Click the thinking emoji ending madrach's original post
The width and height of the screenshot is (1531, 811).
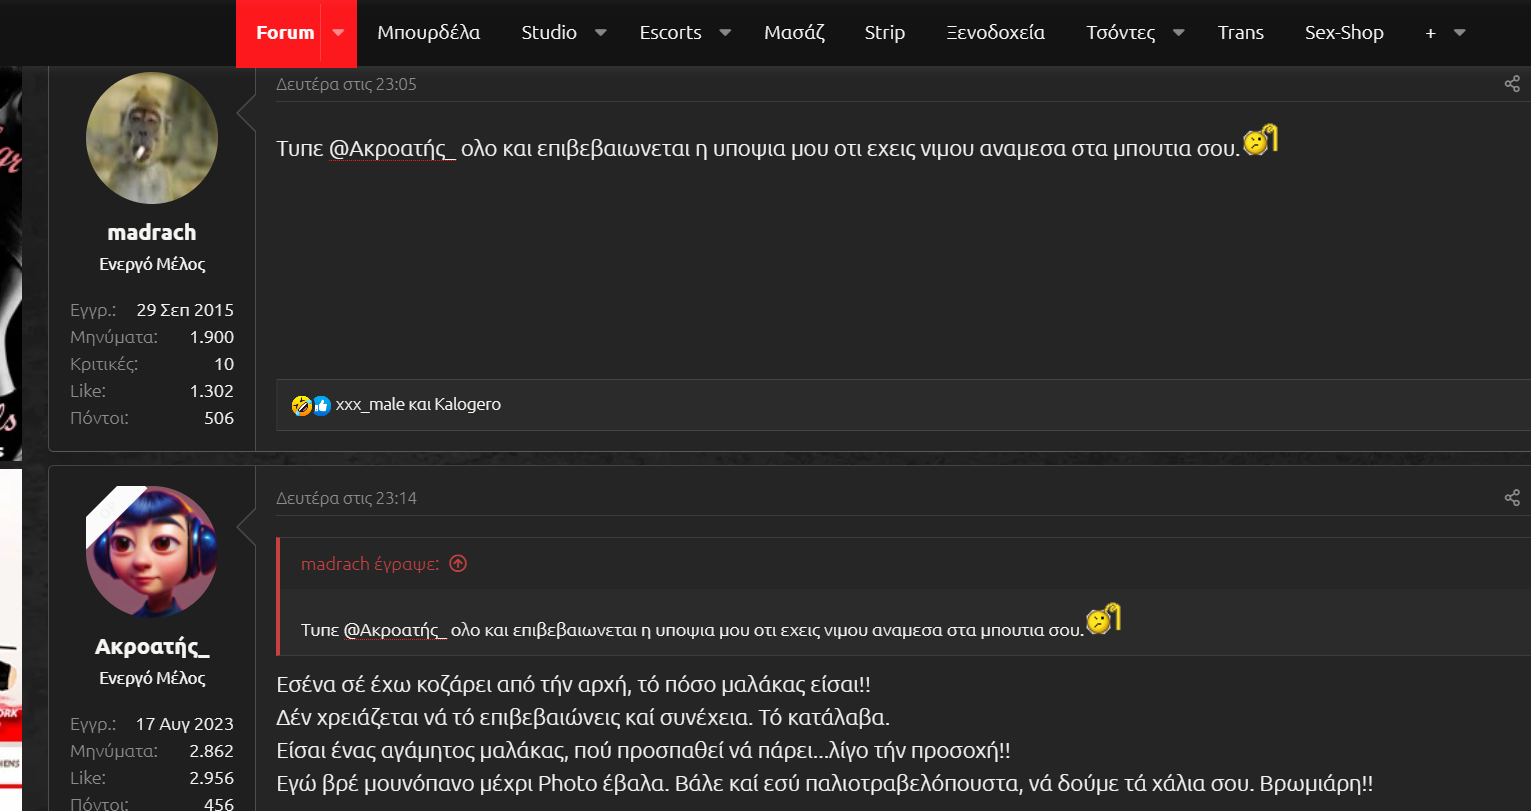tap(1260, 140)
